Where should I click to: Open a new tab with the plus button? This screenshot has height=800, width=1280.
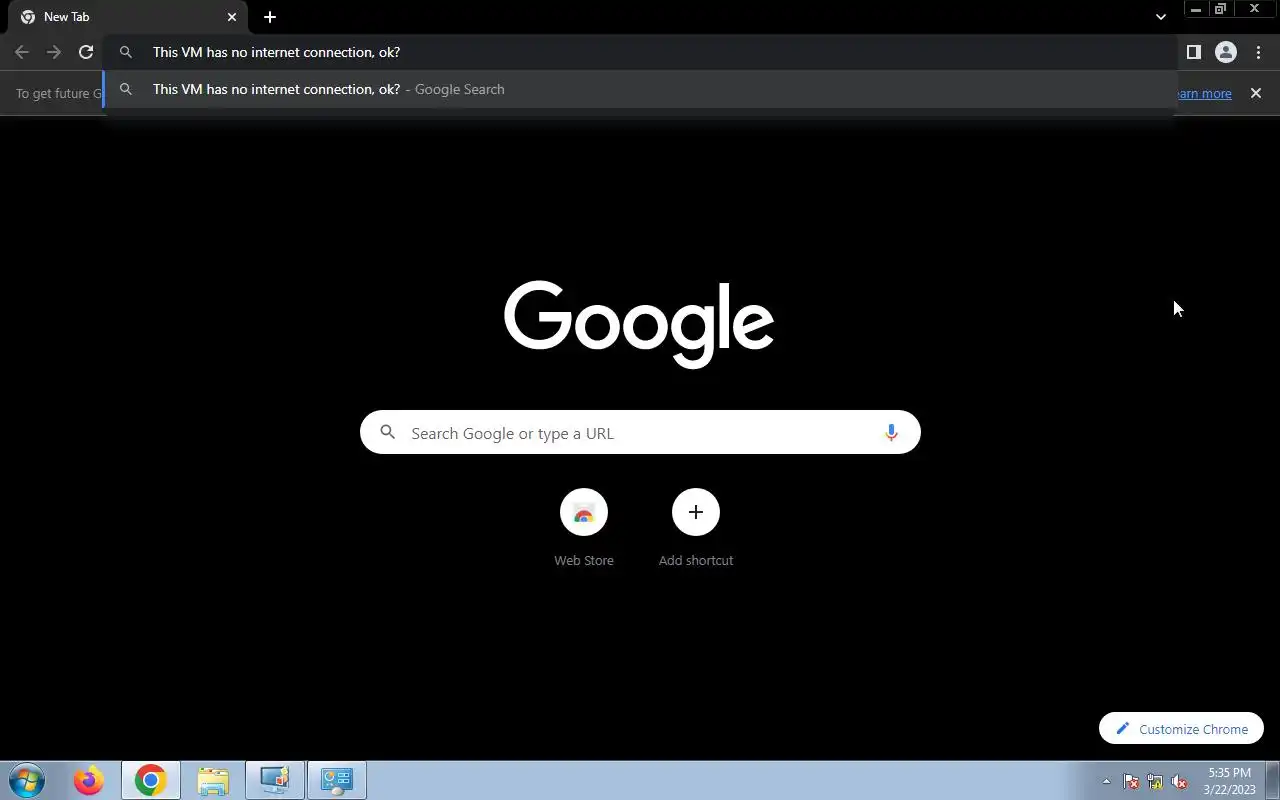coord(270,17)
